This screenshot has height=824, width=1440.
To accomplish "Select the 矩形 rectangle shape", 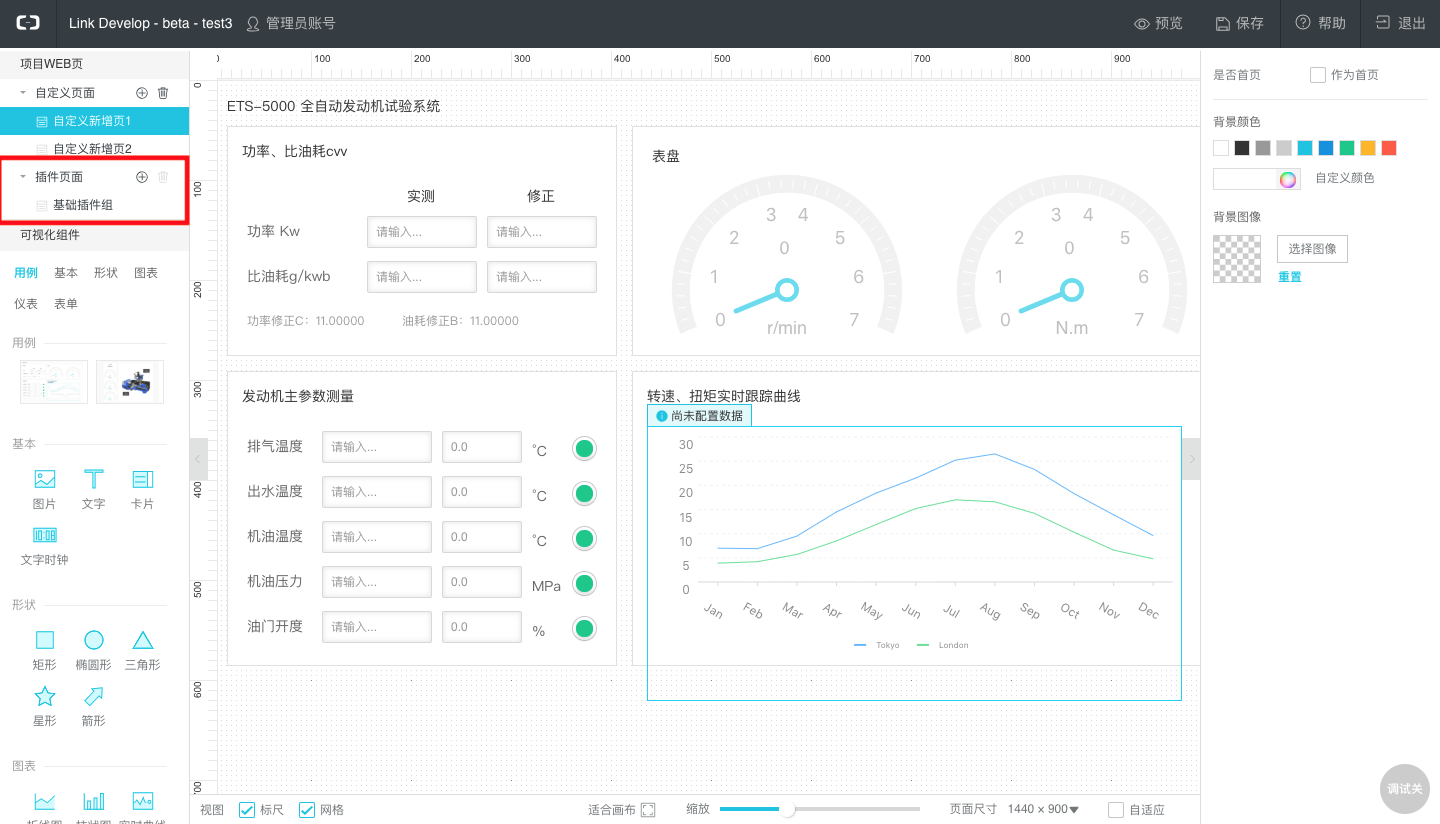I will 45,640.
